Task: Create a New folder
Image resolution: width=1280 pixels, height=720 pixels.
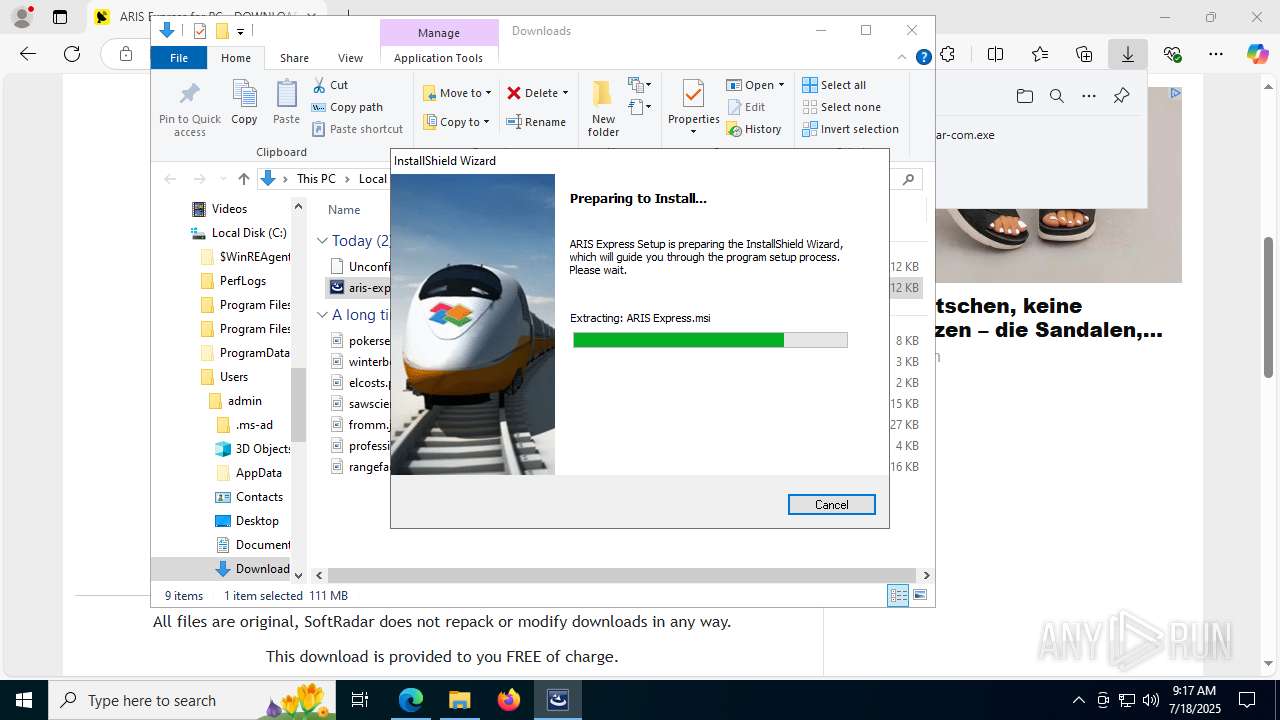Action: pos(603,108)
